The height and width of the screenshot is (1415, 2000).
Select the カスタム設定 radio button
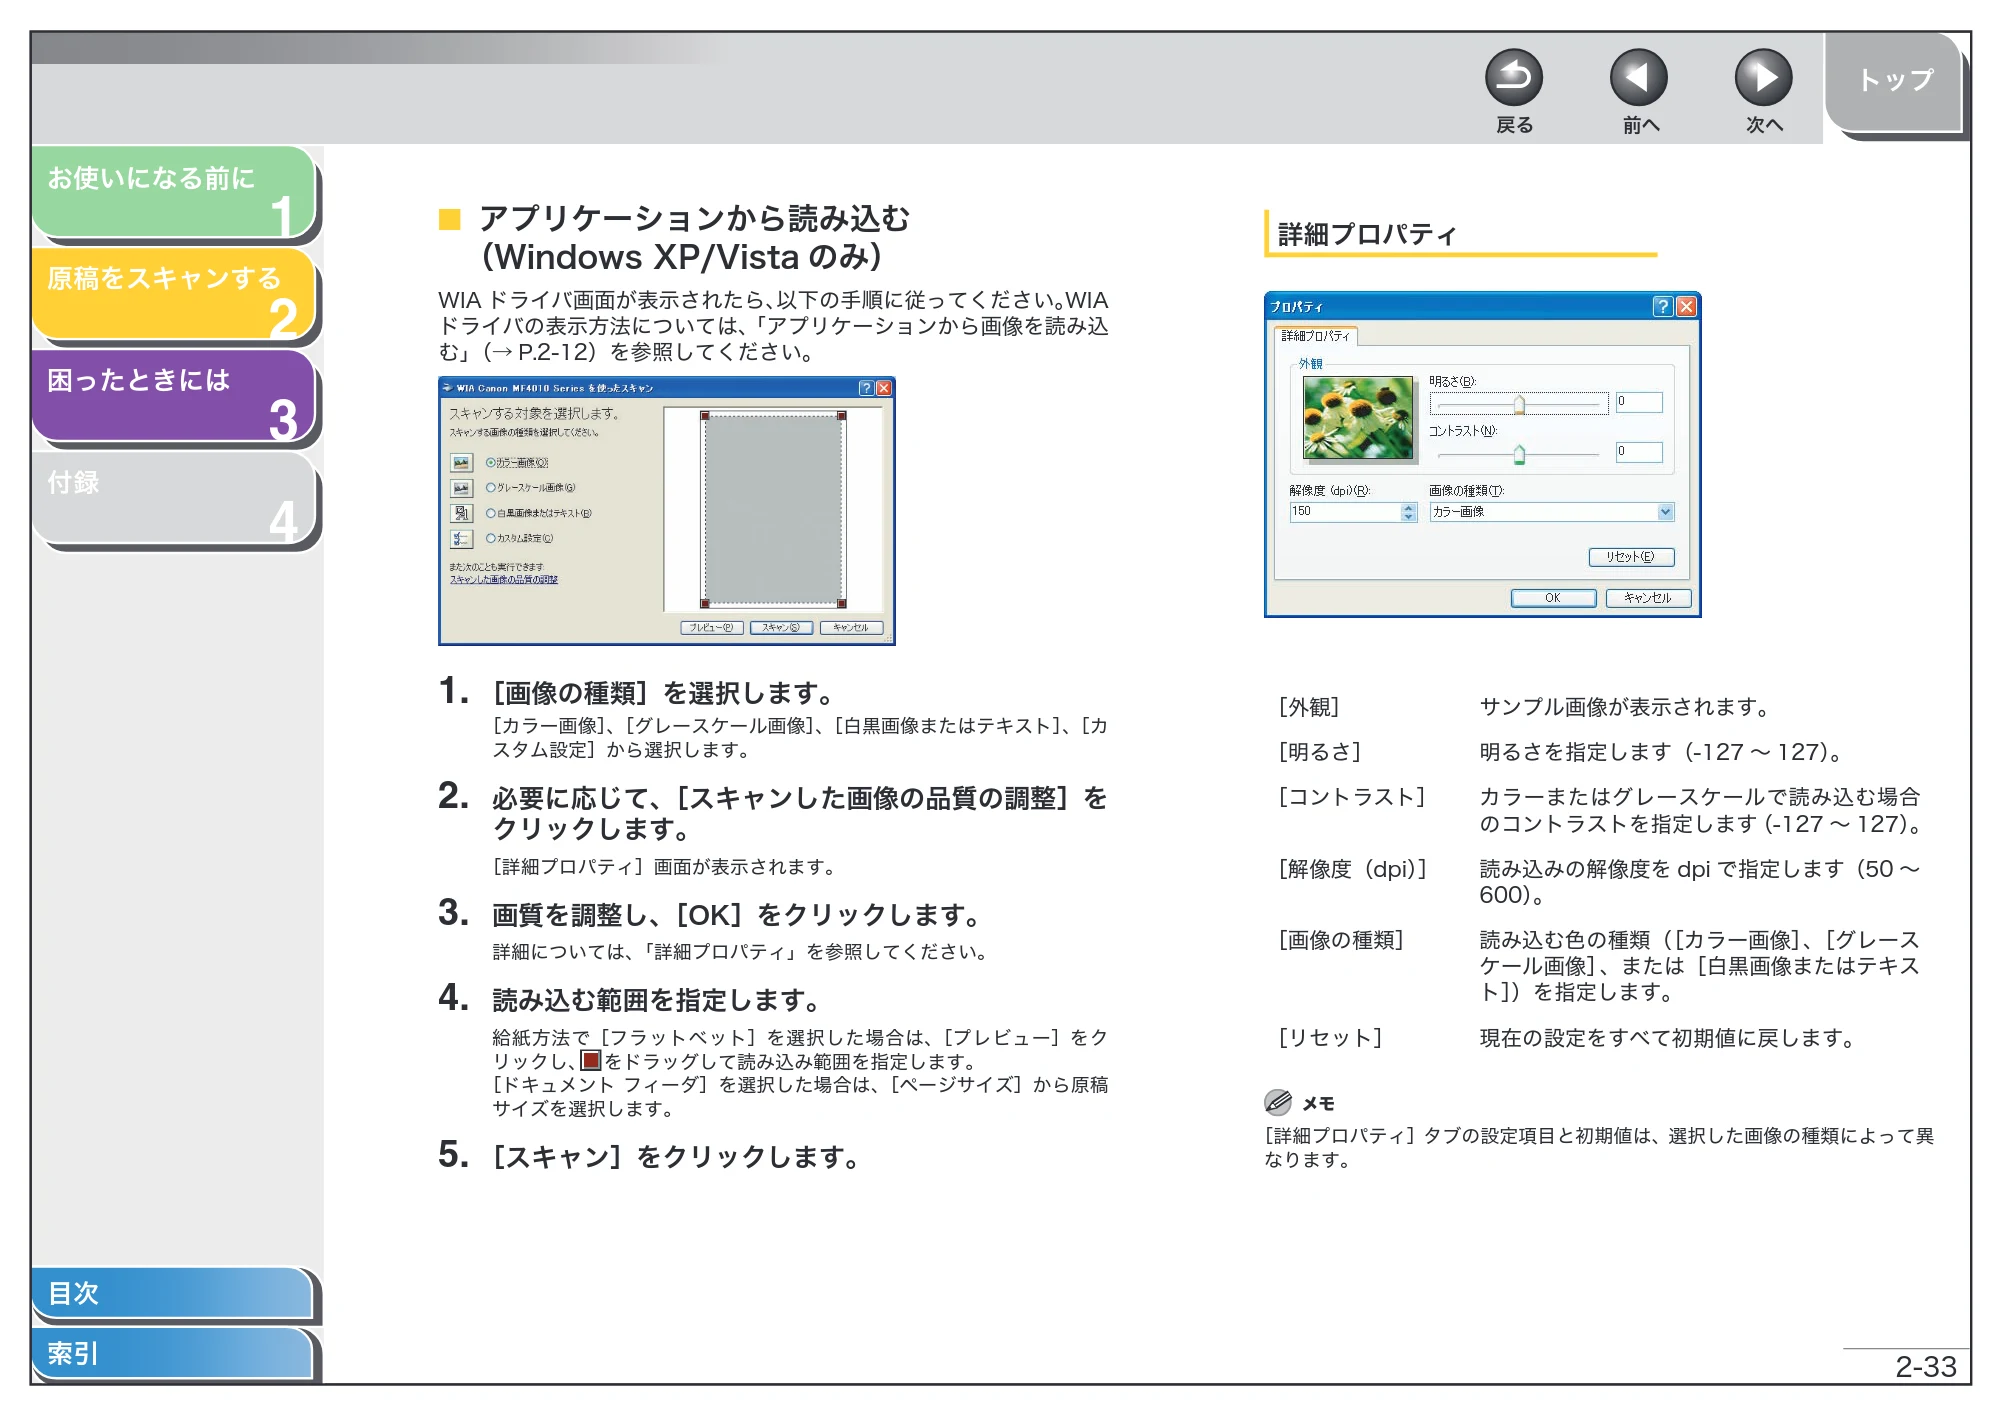(x=491, y=538)
